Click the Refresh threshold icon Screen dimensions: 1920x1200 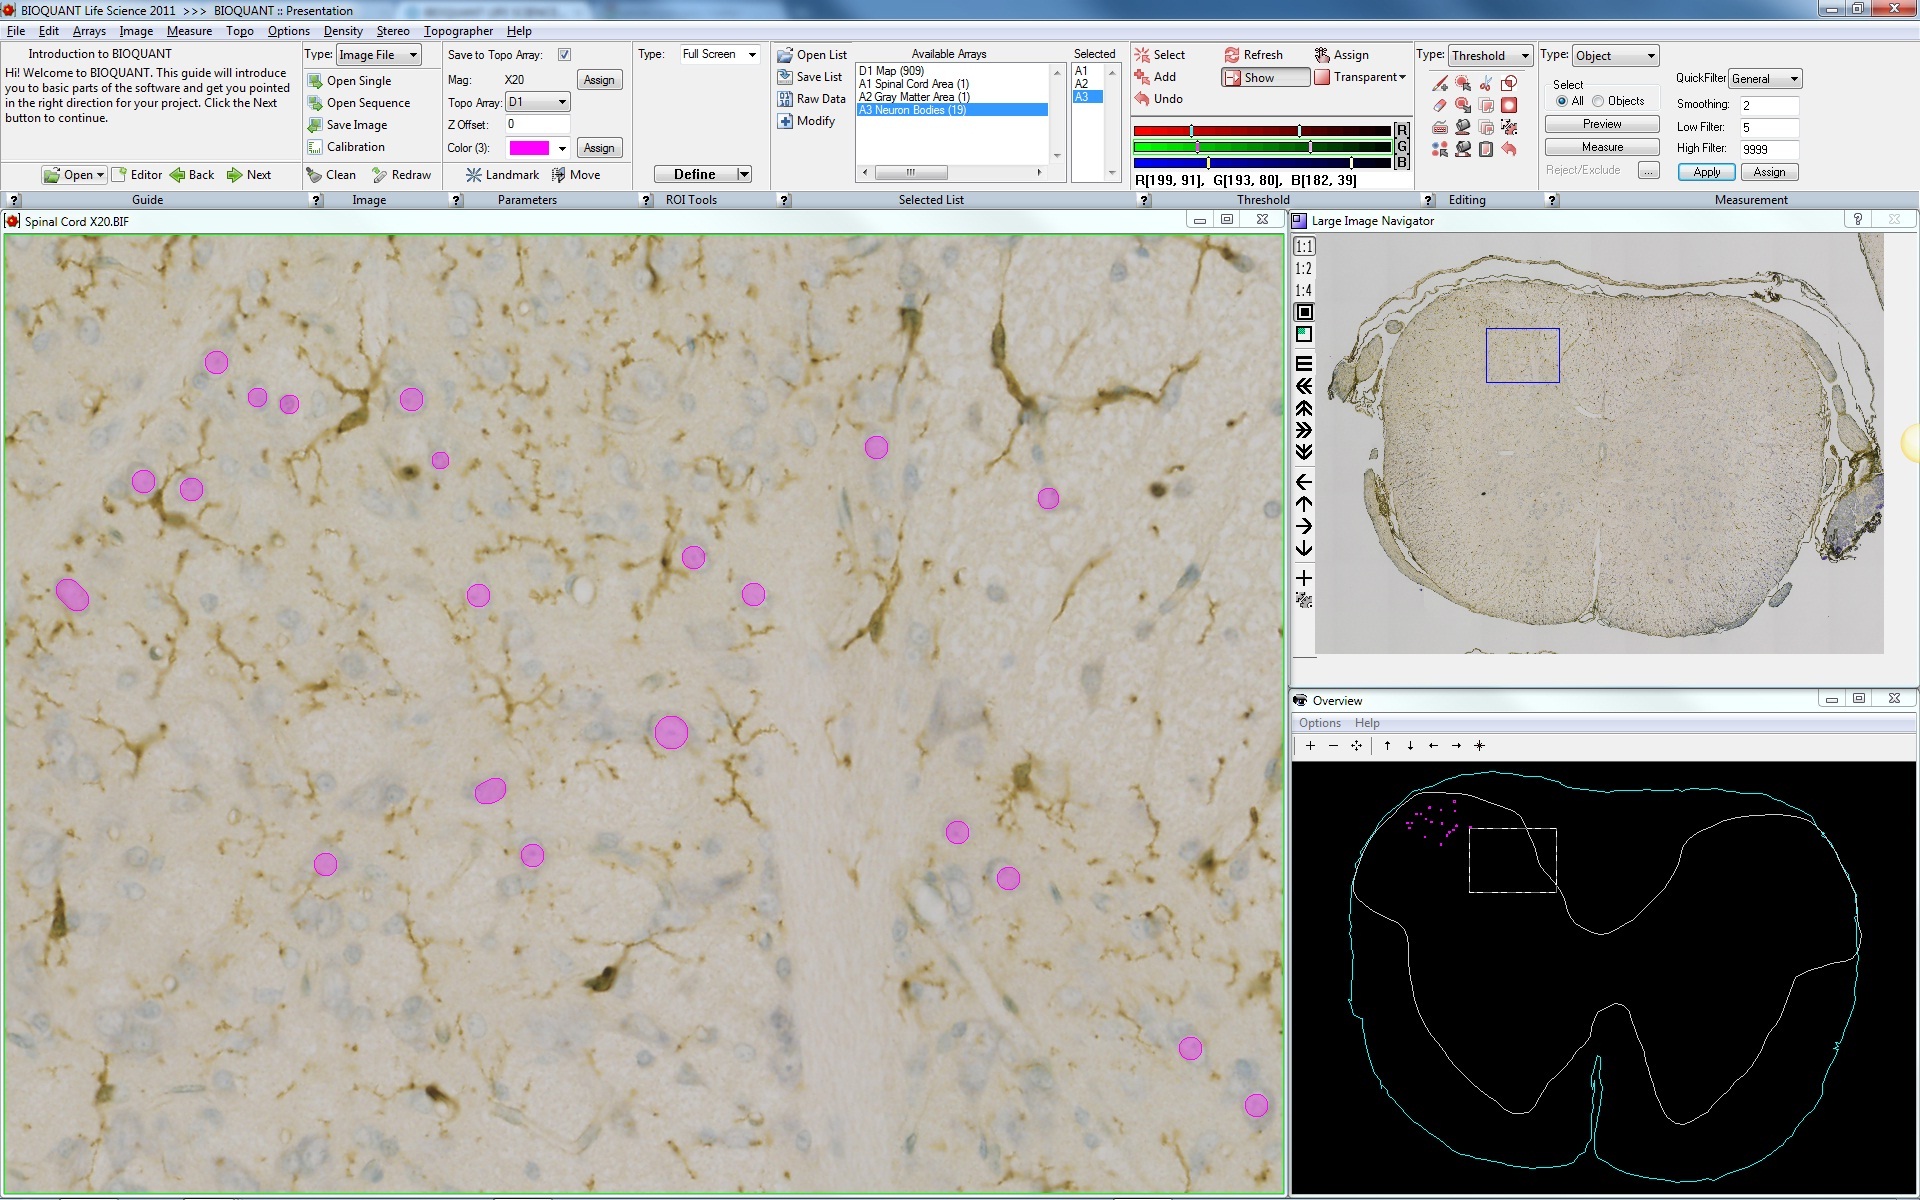coord(1232,55)
